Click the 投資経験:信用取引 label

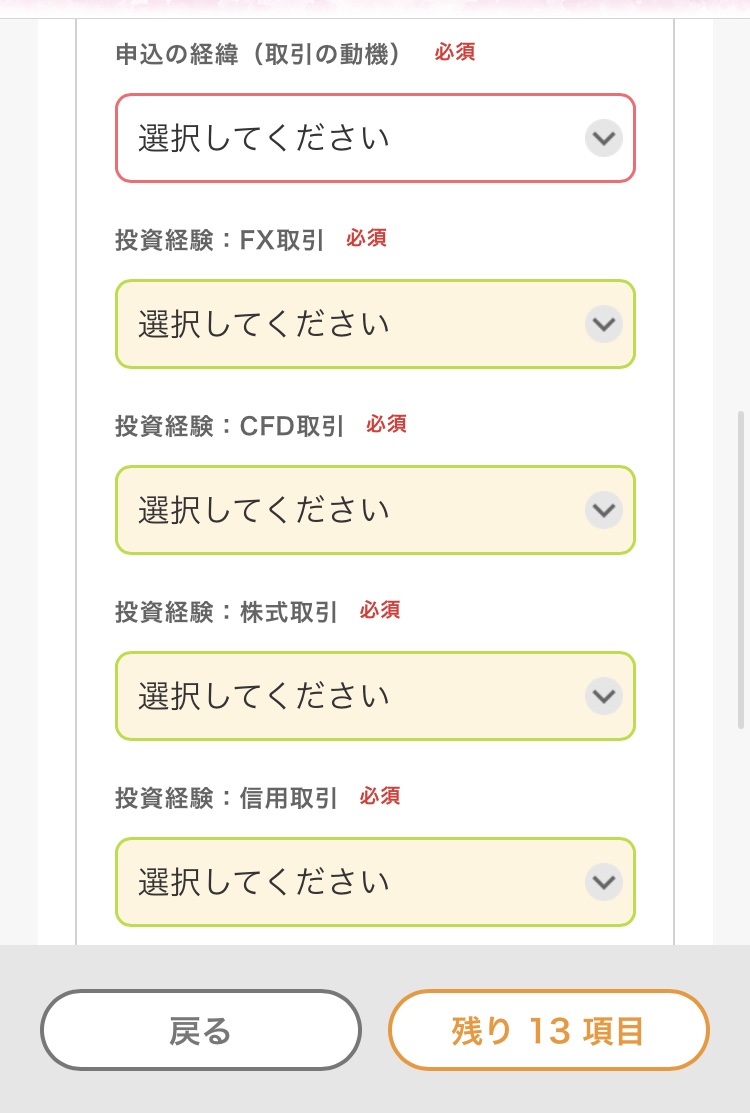tap(226, 797)
